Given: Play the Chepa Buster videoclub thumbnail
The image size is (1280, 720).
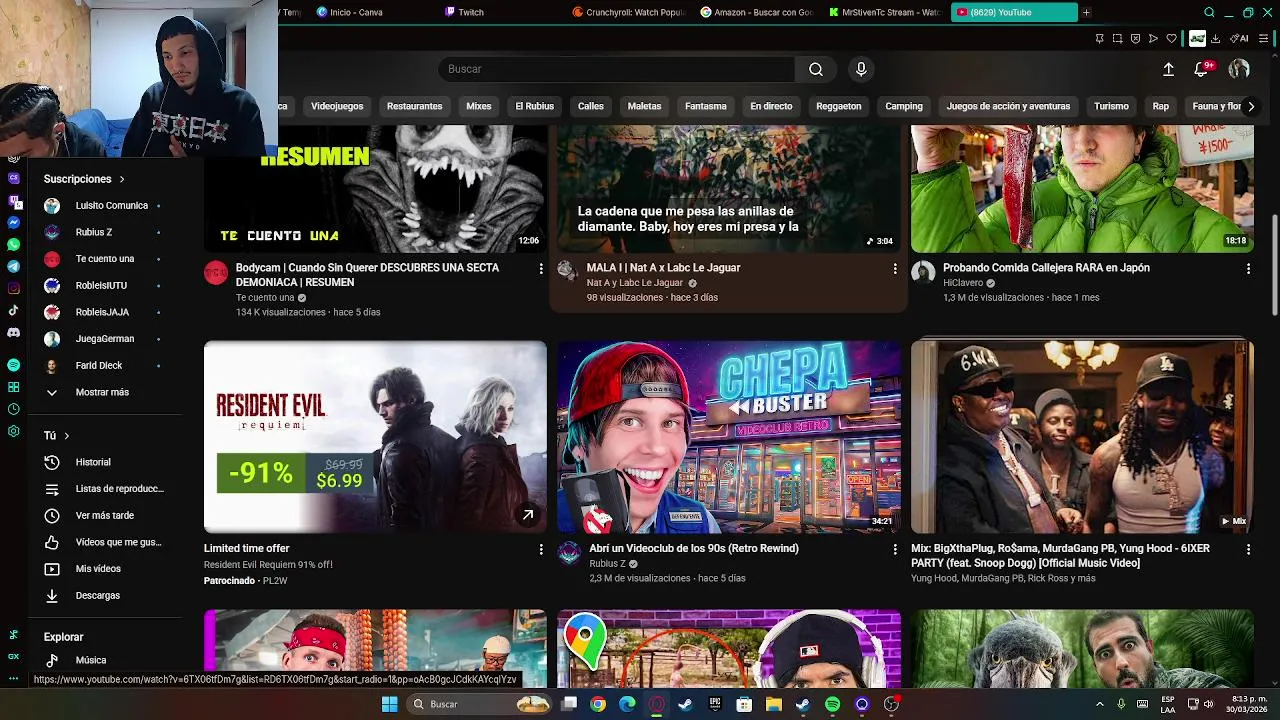Looking at the screenshot, I should point(729,437).
